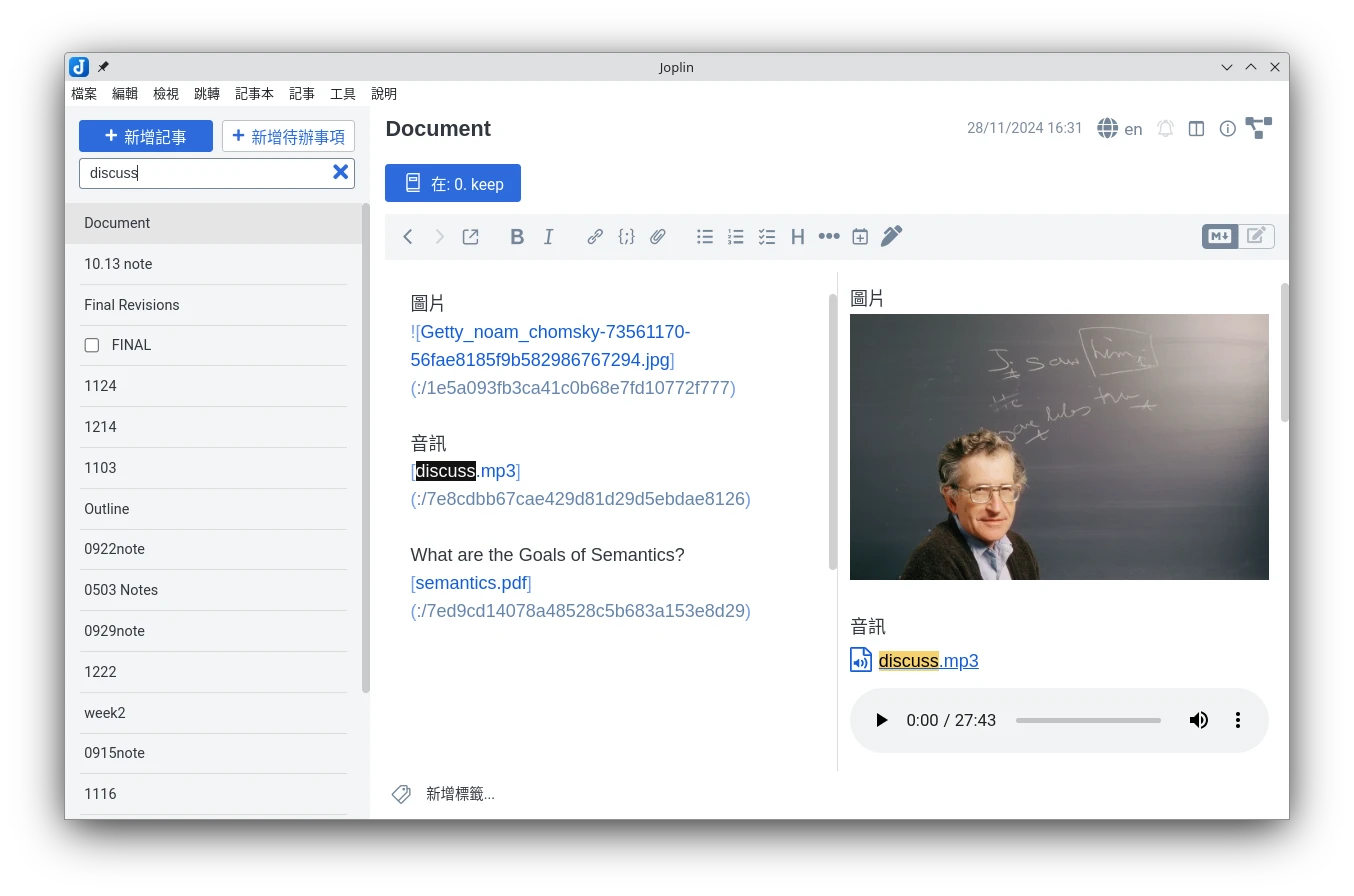Click the 新增記事 button
Viewport: 1354px width, 896px height.
click(x=146, y=136)
